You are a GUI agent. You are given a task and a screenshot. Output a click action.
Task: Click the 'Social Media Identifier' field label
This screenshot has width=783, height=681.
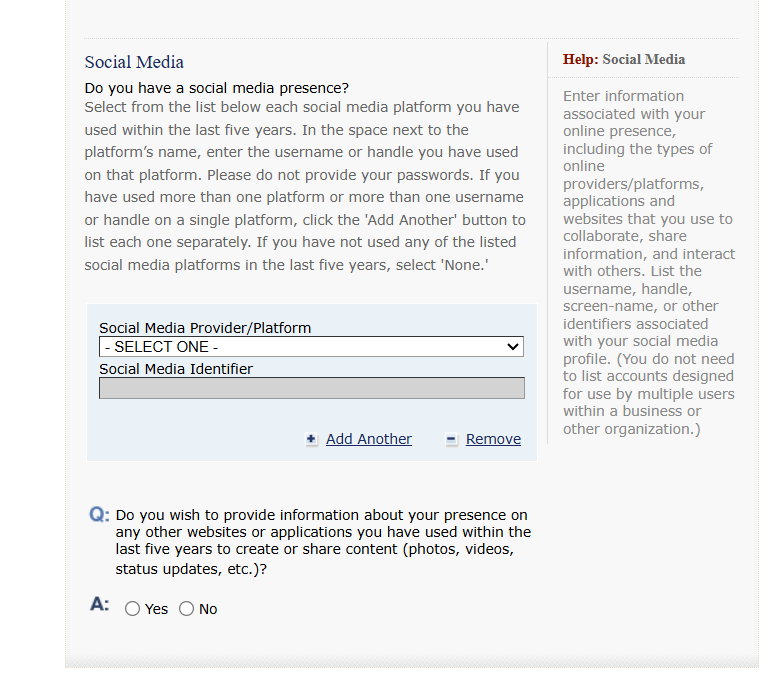pos(176,369)
